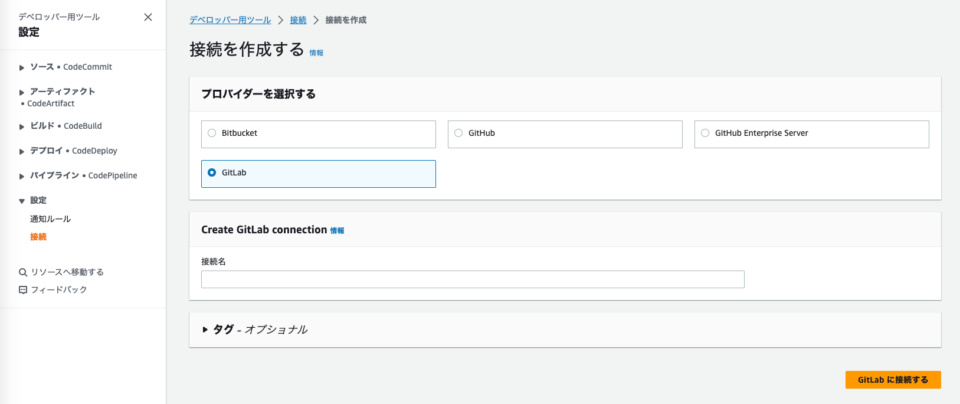Click the フィードバック comment icon

pos(23,290)
